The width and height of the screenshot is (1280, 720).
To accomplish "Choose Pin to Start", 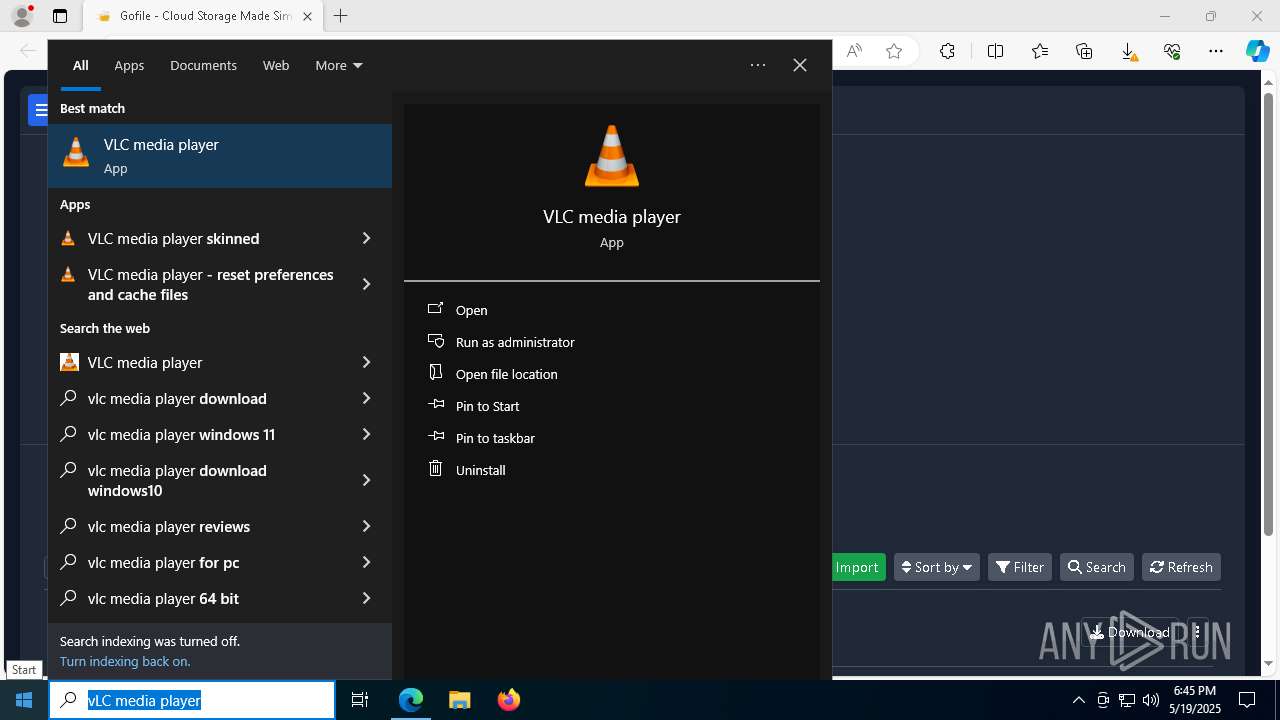I will point(612,406).
